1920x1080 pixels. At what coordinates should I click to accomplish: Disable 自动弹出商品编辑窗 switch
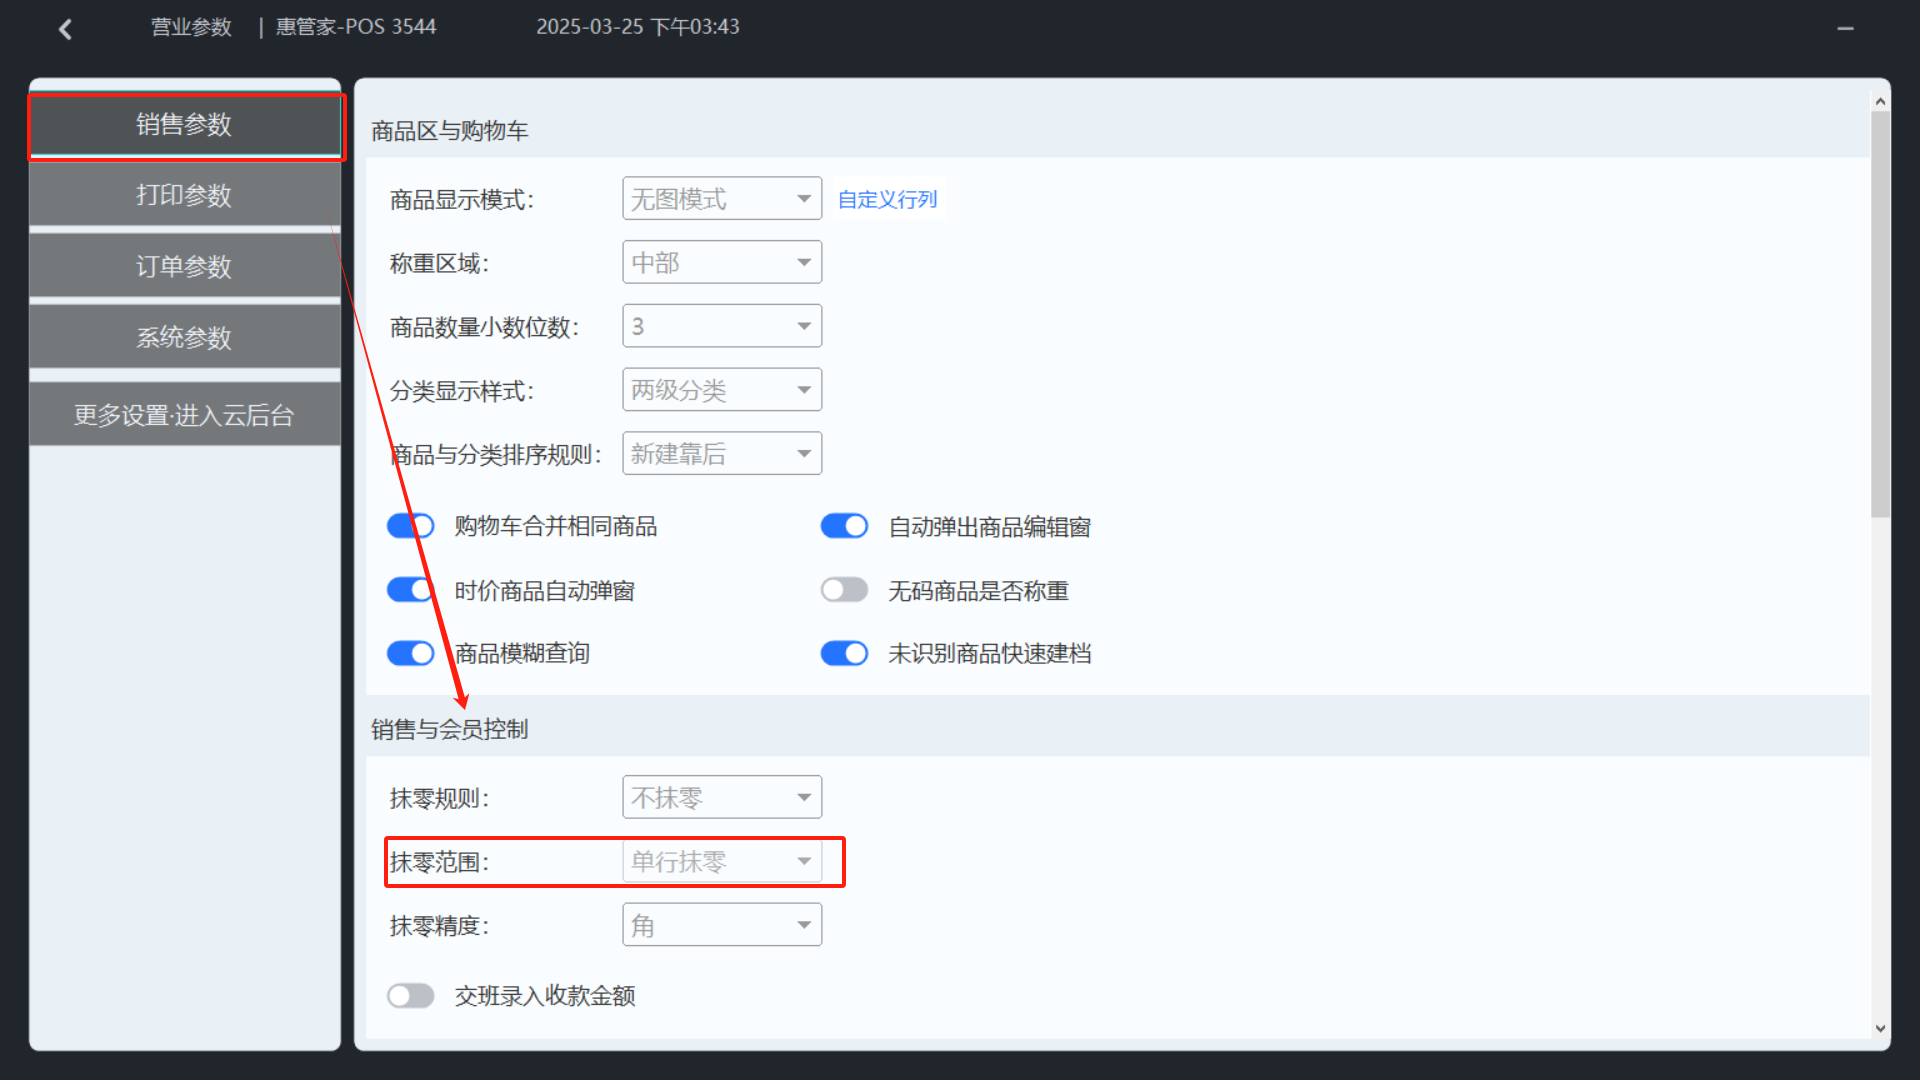pos(844,526)
